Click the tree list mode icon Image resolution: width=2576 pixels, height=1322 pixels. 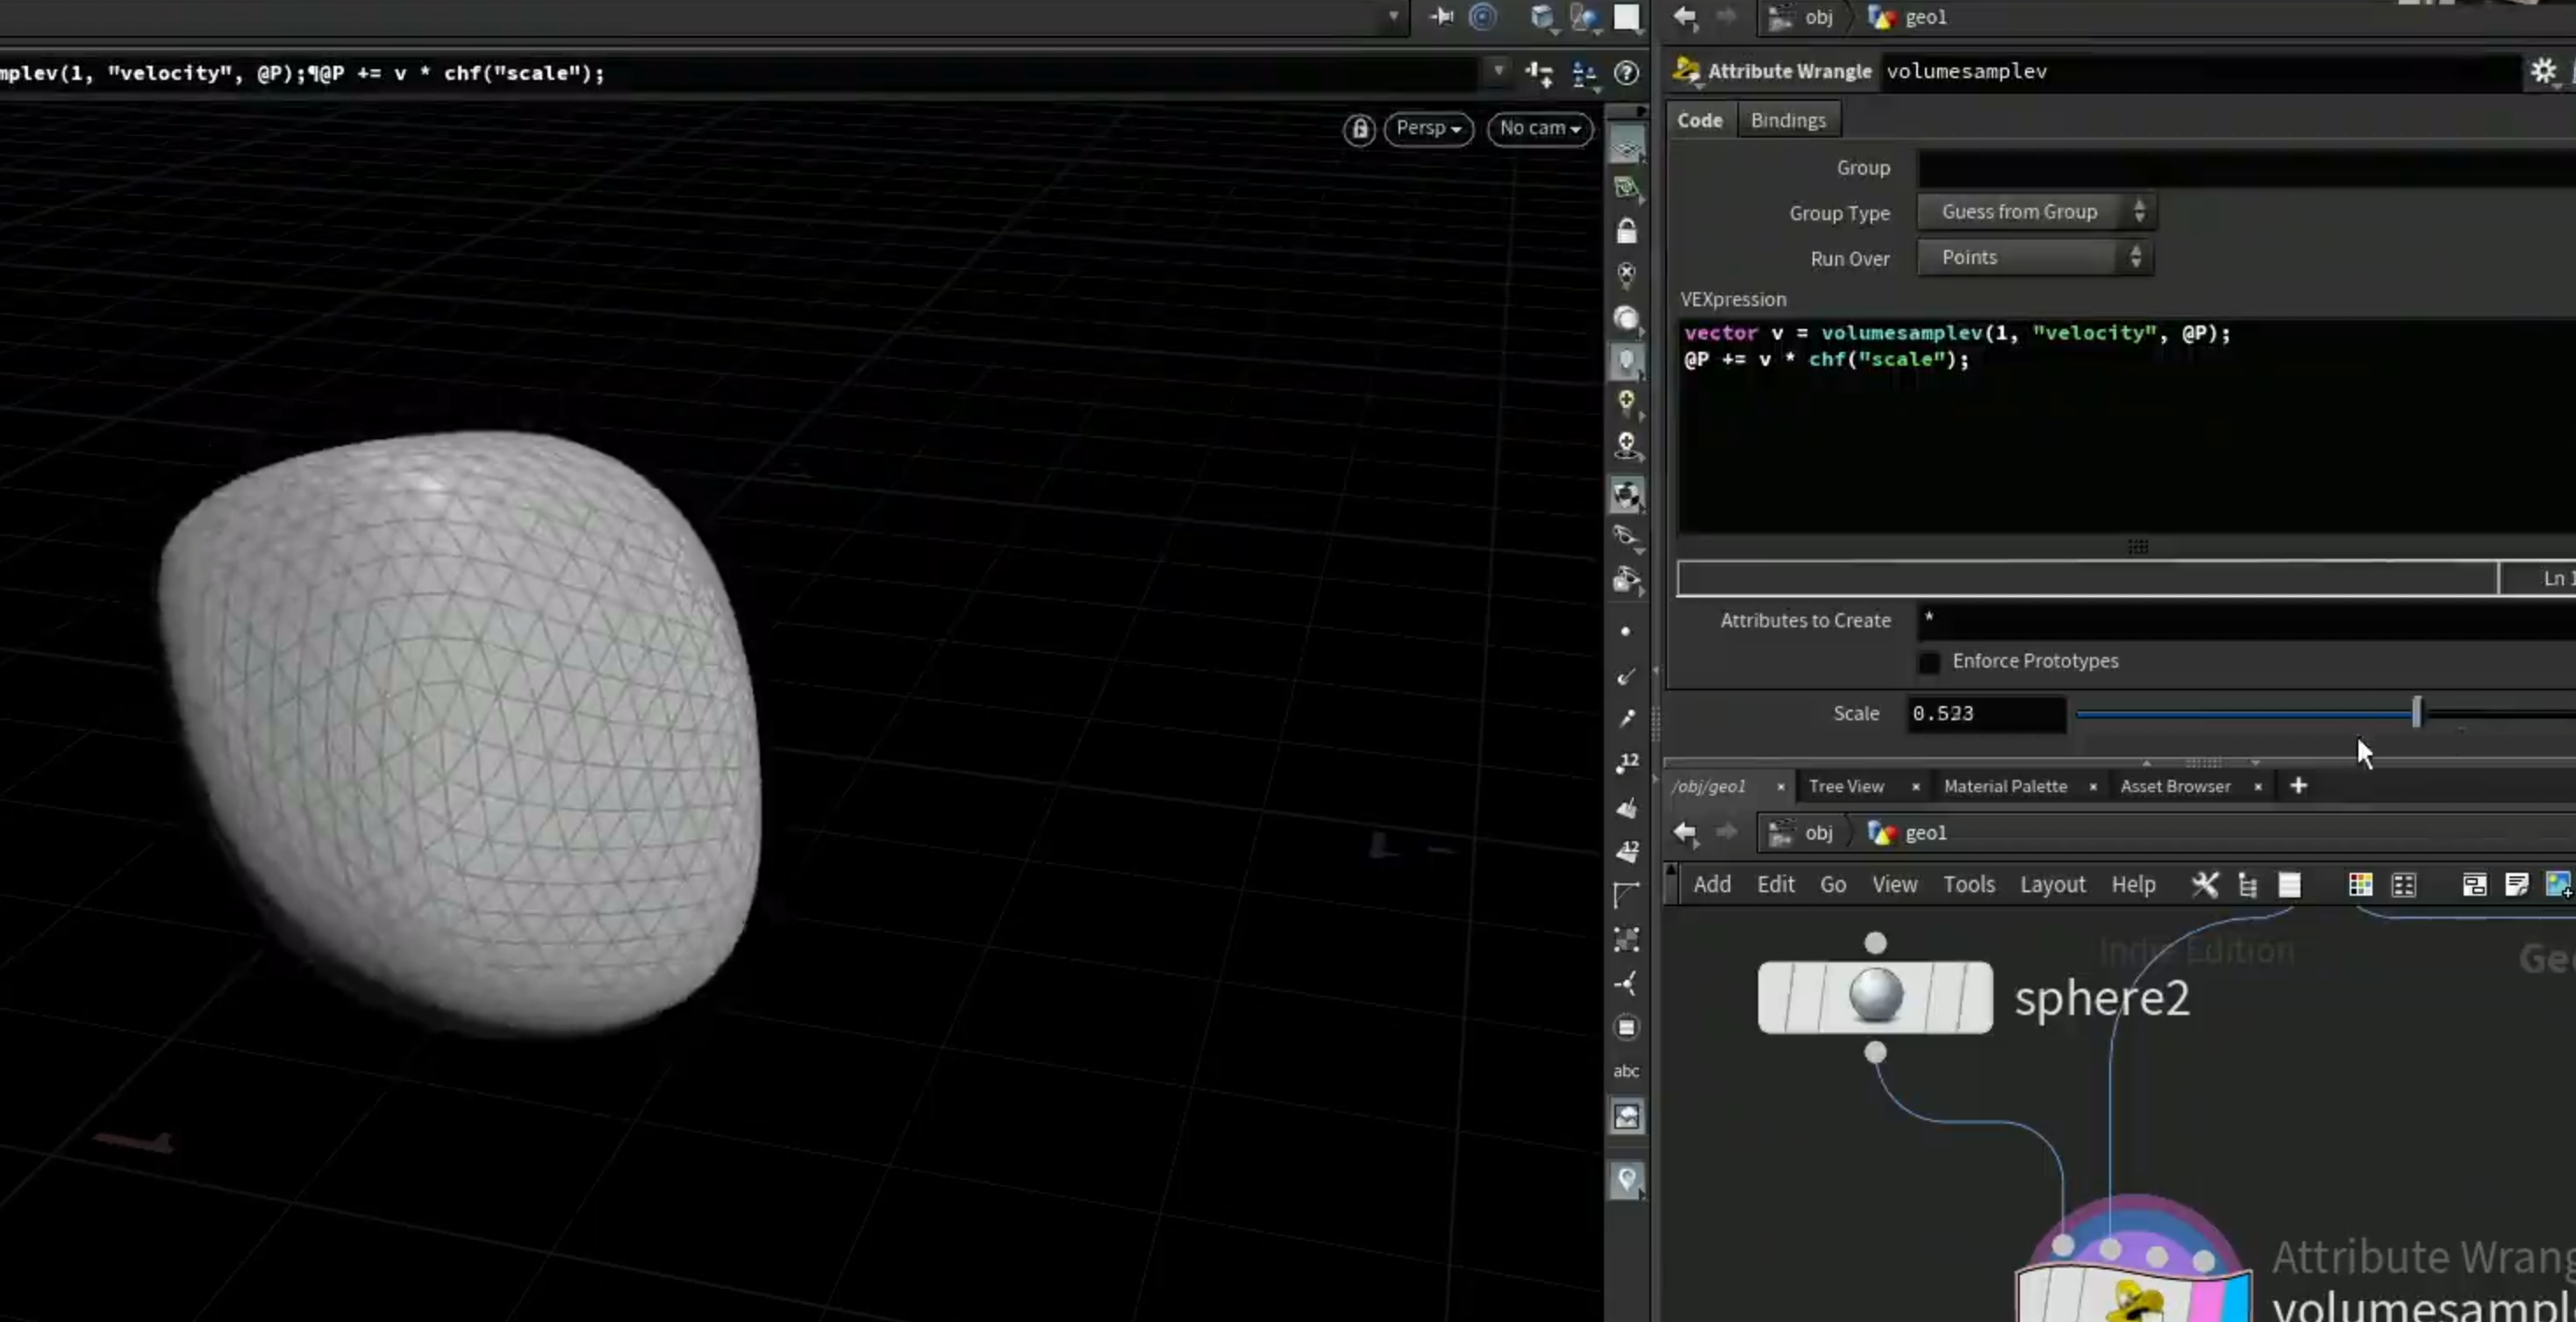2247,885
